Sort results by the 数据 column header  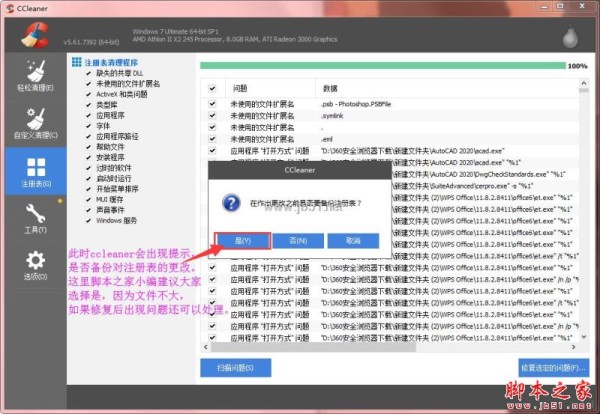coord(331,88)
